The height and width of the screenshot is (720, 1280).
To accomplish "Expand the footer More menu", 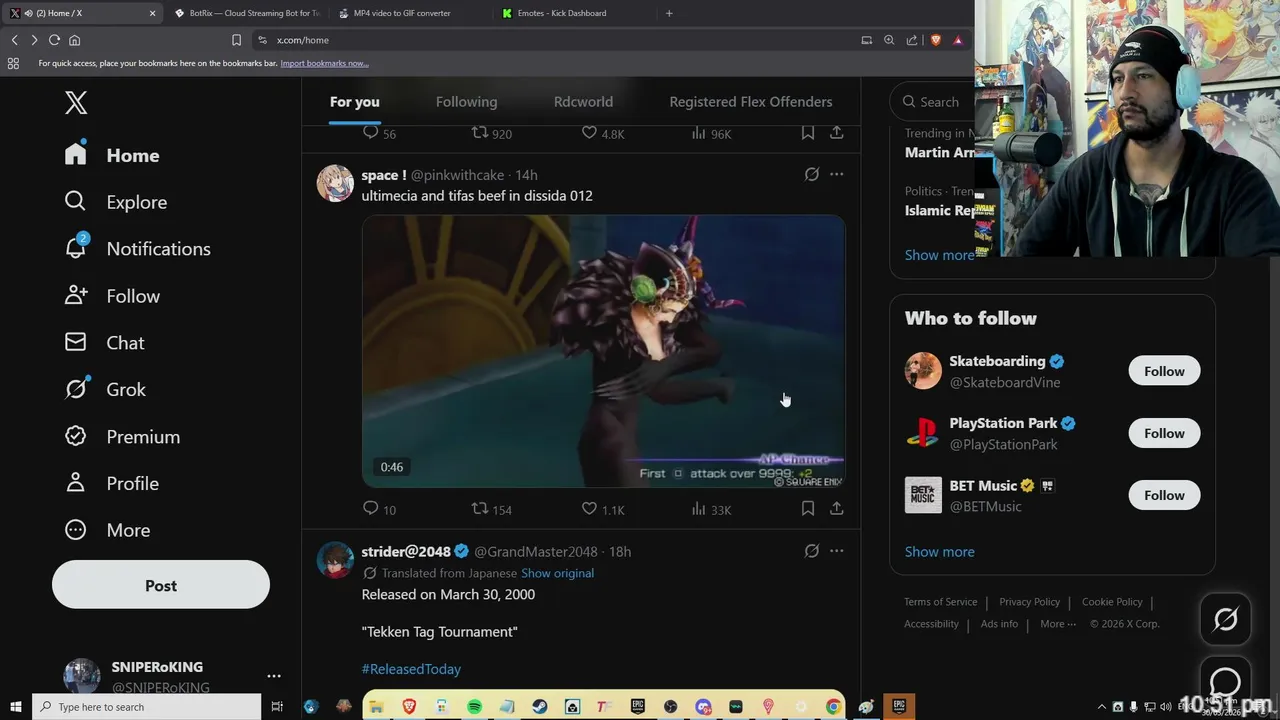I will pos(1058,624).
